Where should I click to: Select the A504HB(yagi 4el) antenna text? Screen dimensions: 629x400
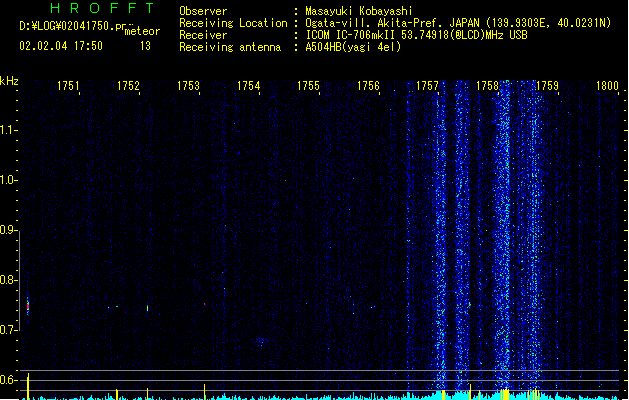(x=353, y=47)
